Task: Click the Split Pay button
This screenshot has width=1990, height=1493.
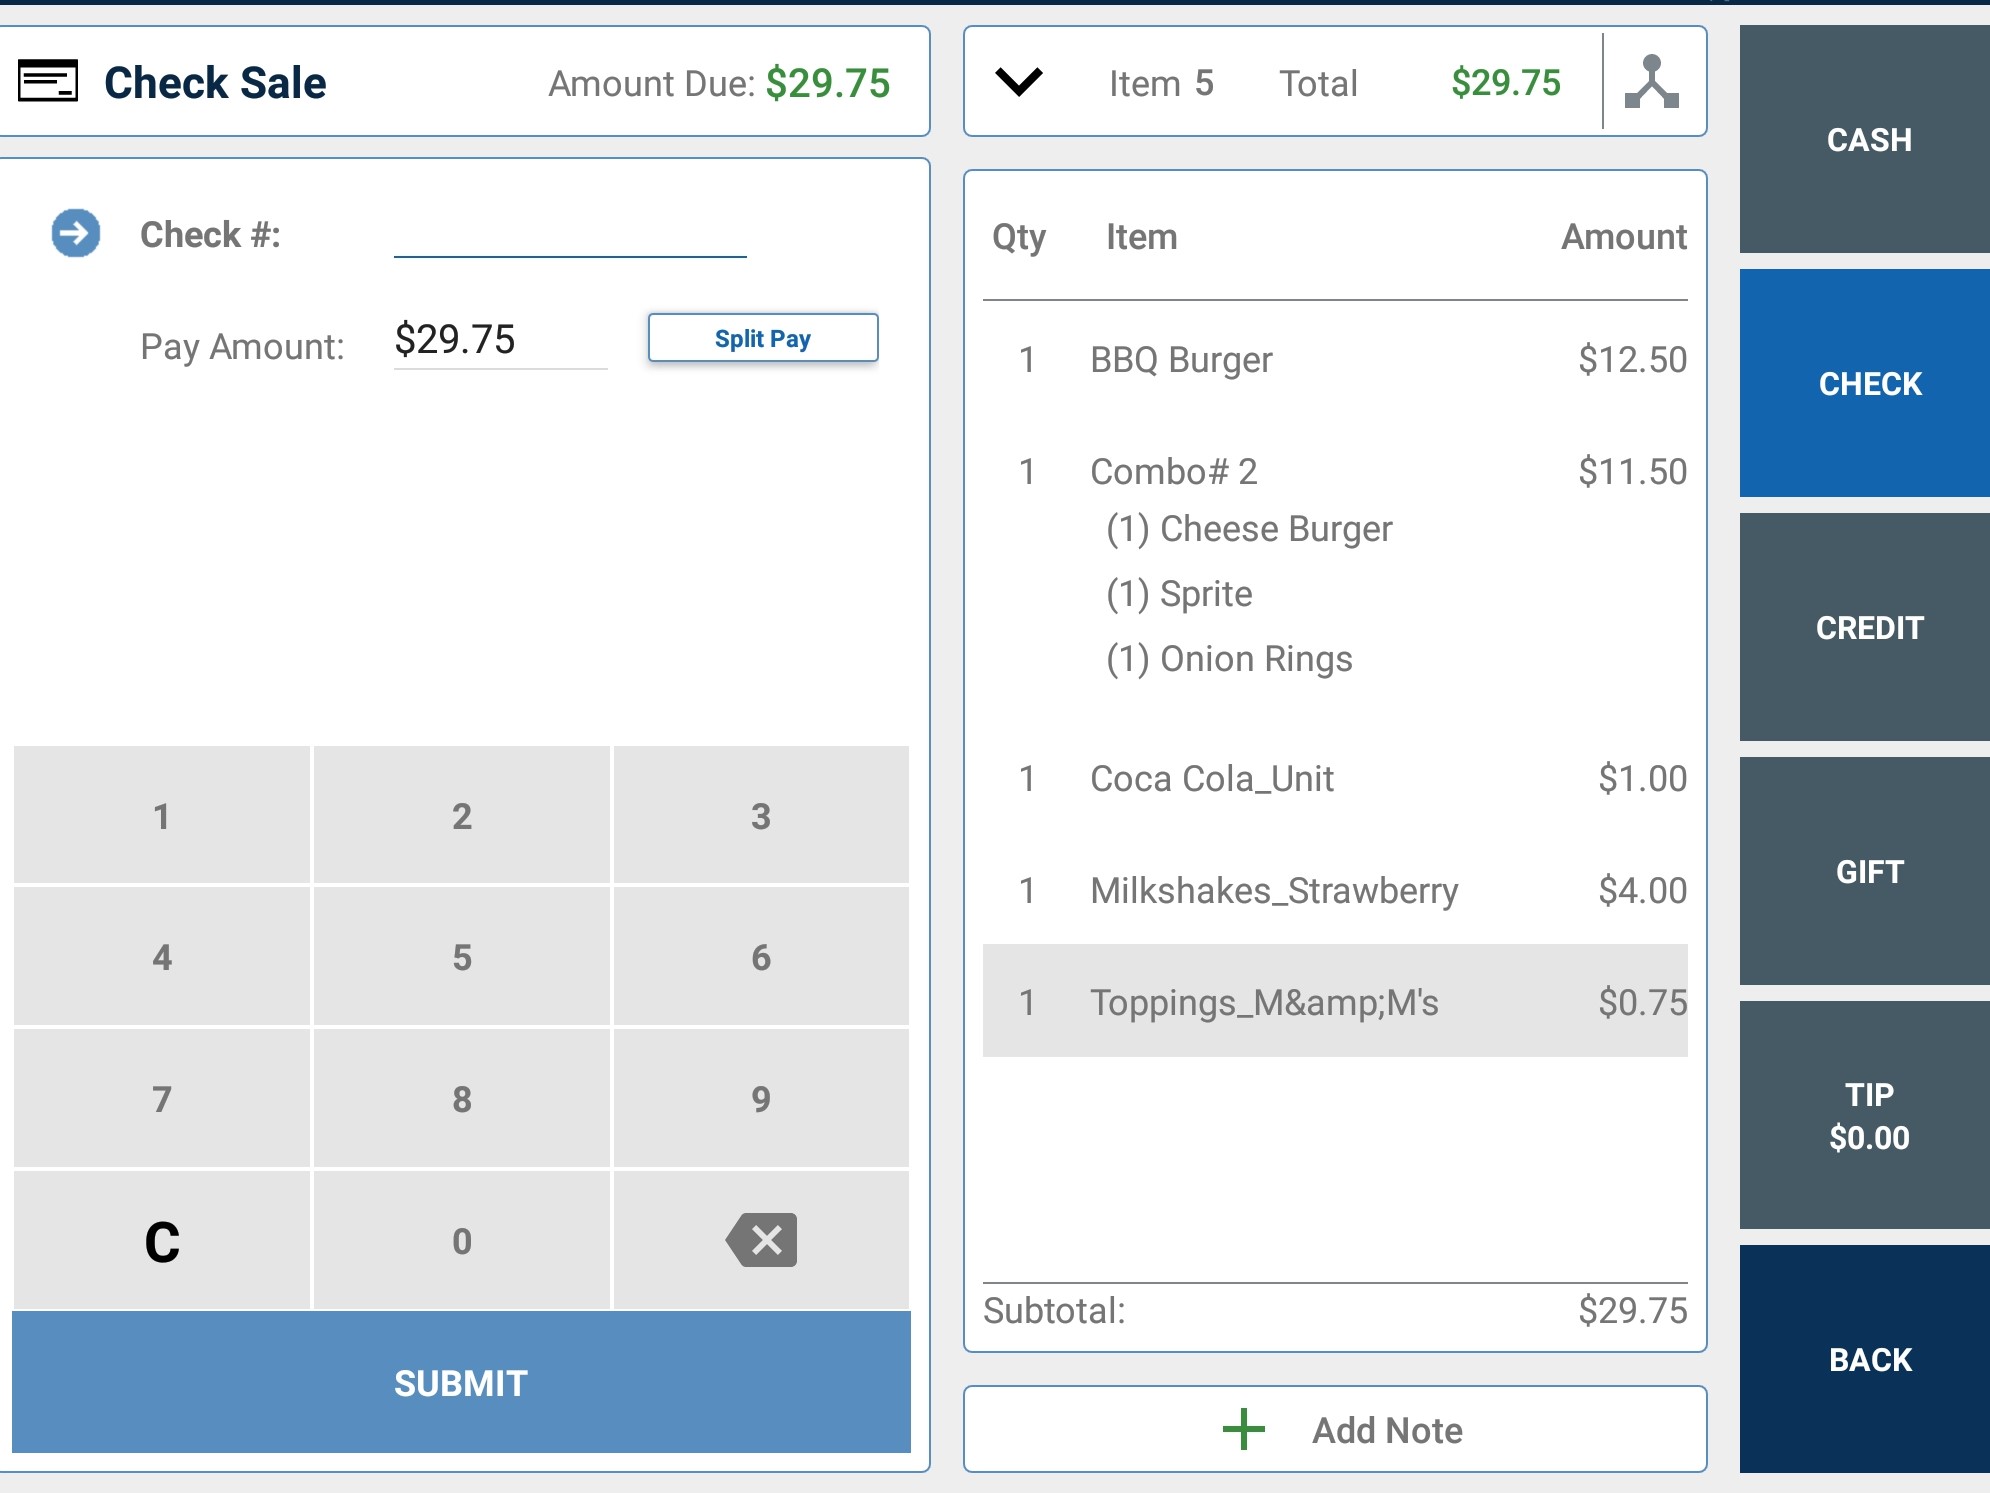Action: (762, 338)
